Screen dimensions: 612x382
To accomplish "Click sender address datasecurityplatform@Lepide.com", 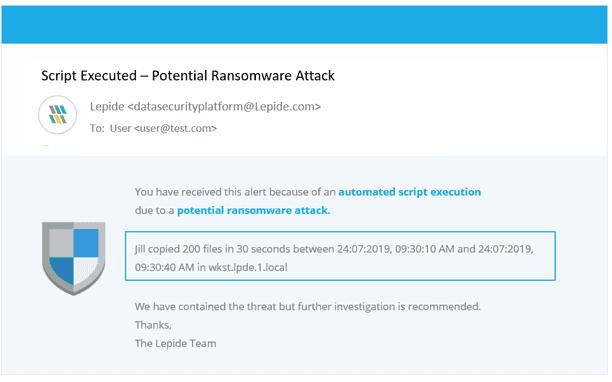I will pos(224,107).
